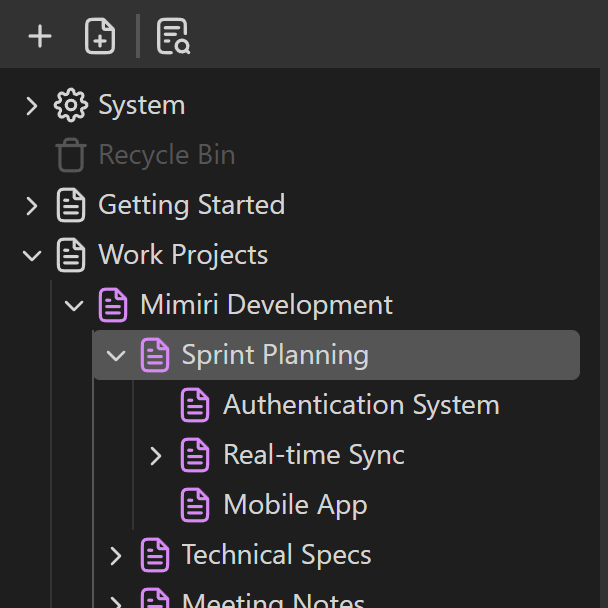Select the Work Projects label
The height and width of the screenshot is (608, 608).
(x=183, y=255)
